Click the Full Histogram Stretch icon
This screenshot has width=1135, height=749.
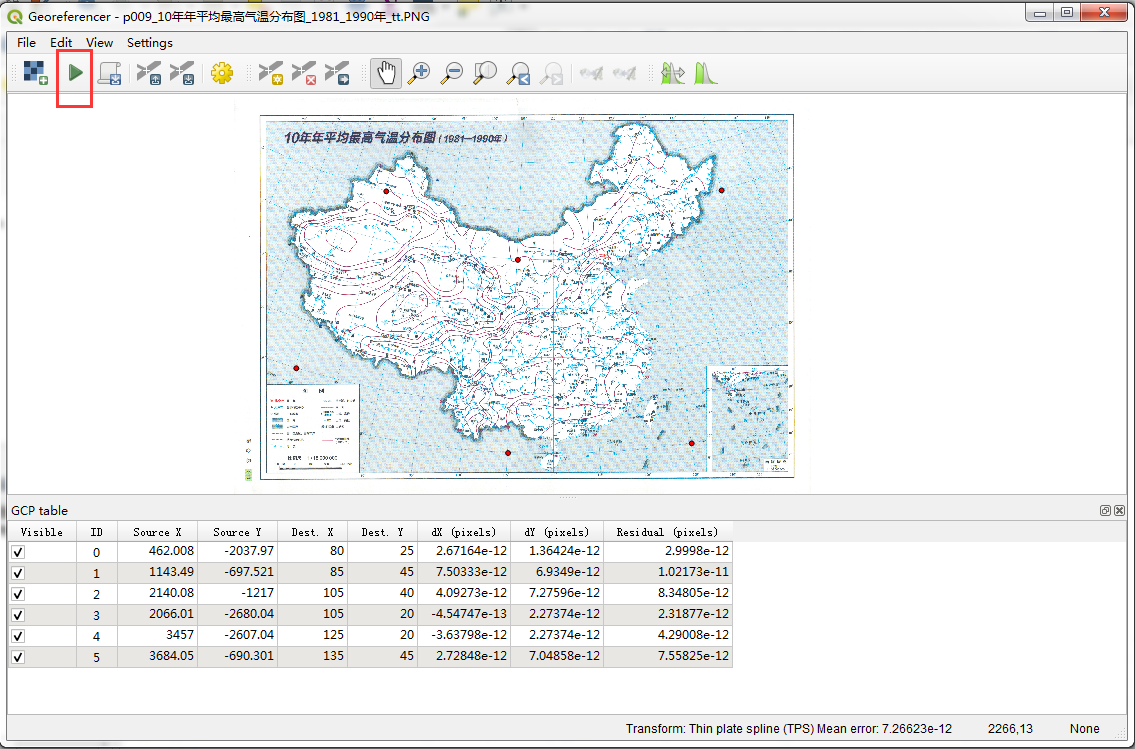[x=672, y=73]
